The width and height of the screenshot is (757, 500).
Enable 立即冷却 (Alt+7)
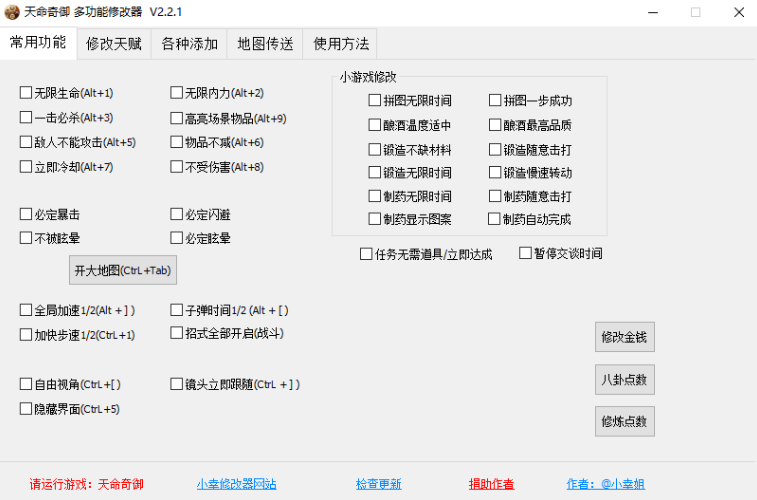(x=26, y=167)
